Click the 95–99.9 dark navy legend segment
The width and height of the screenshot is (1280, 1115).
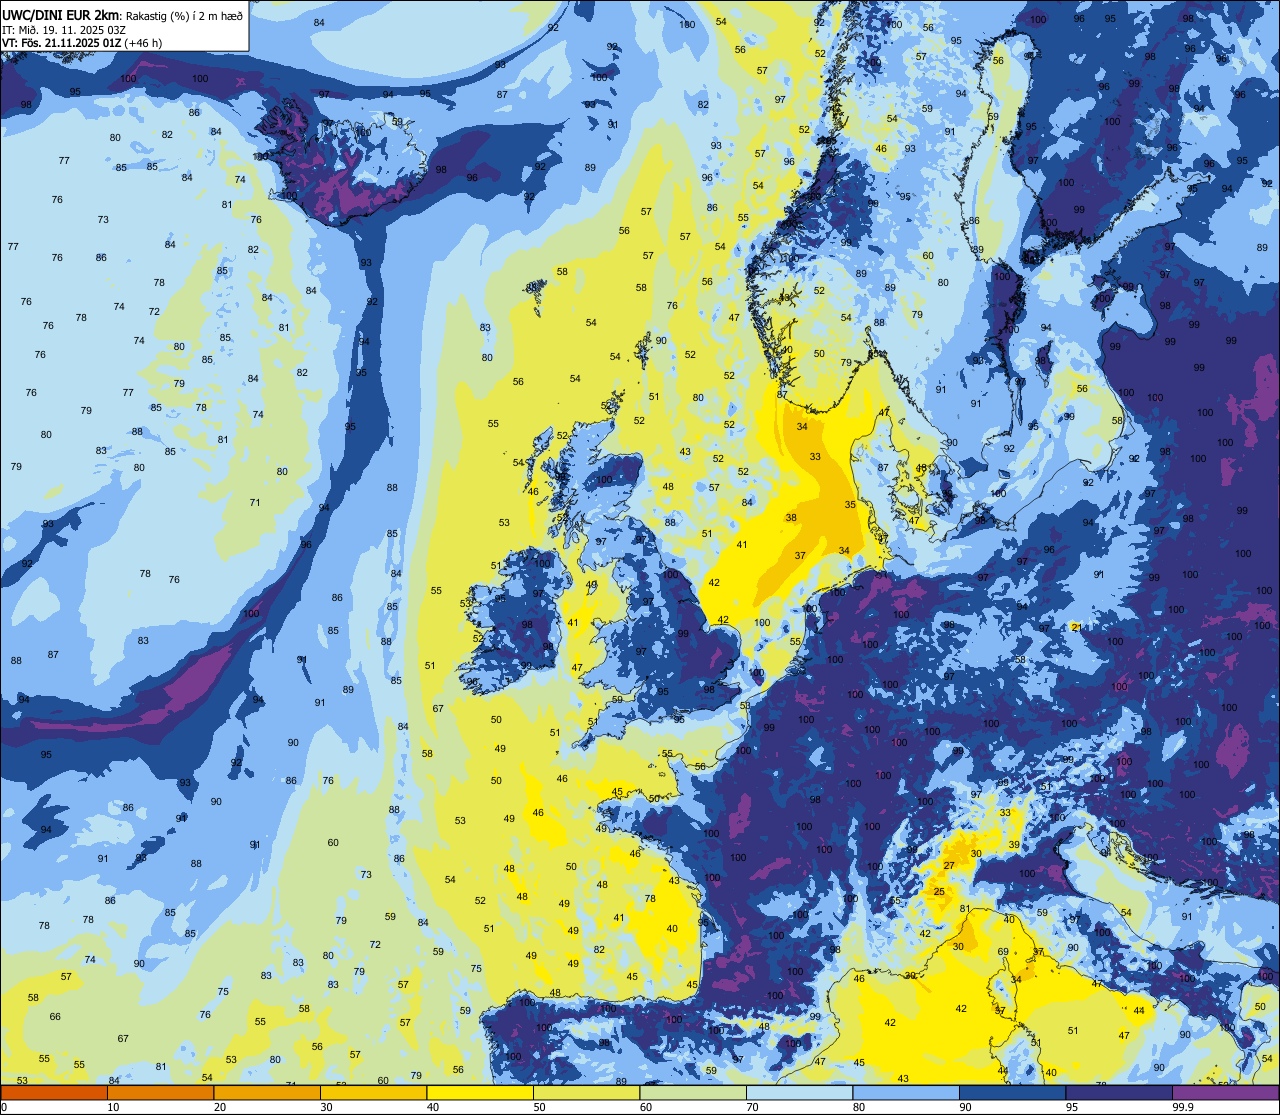(x=1120, y=1093)
